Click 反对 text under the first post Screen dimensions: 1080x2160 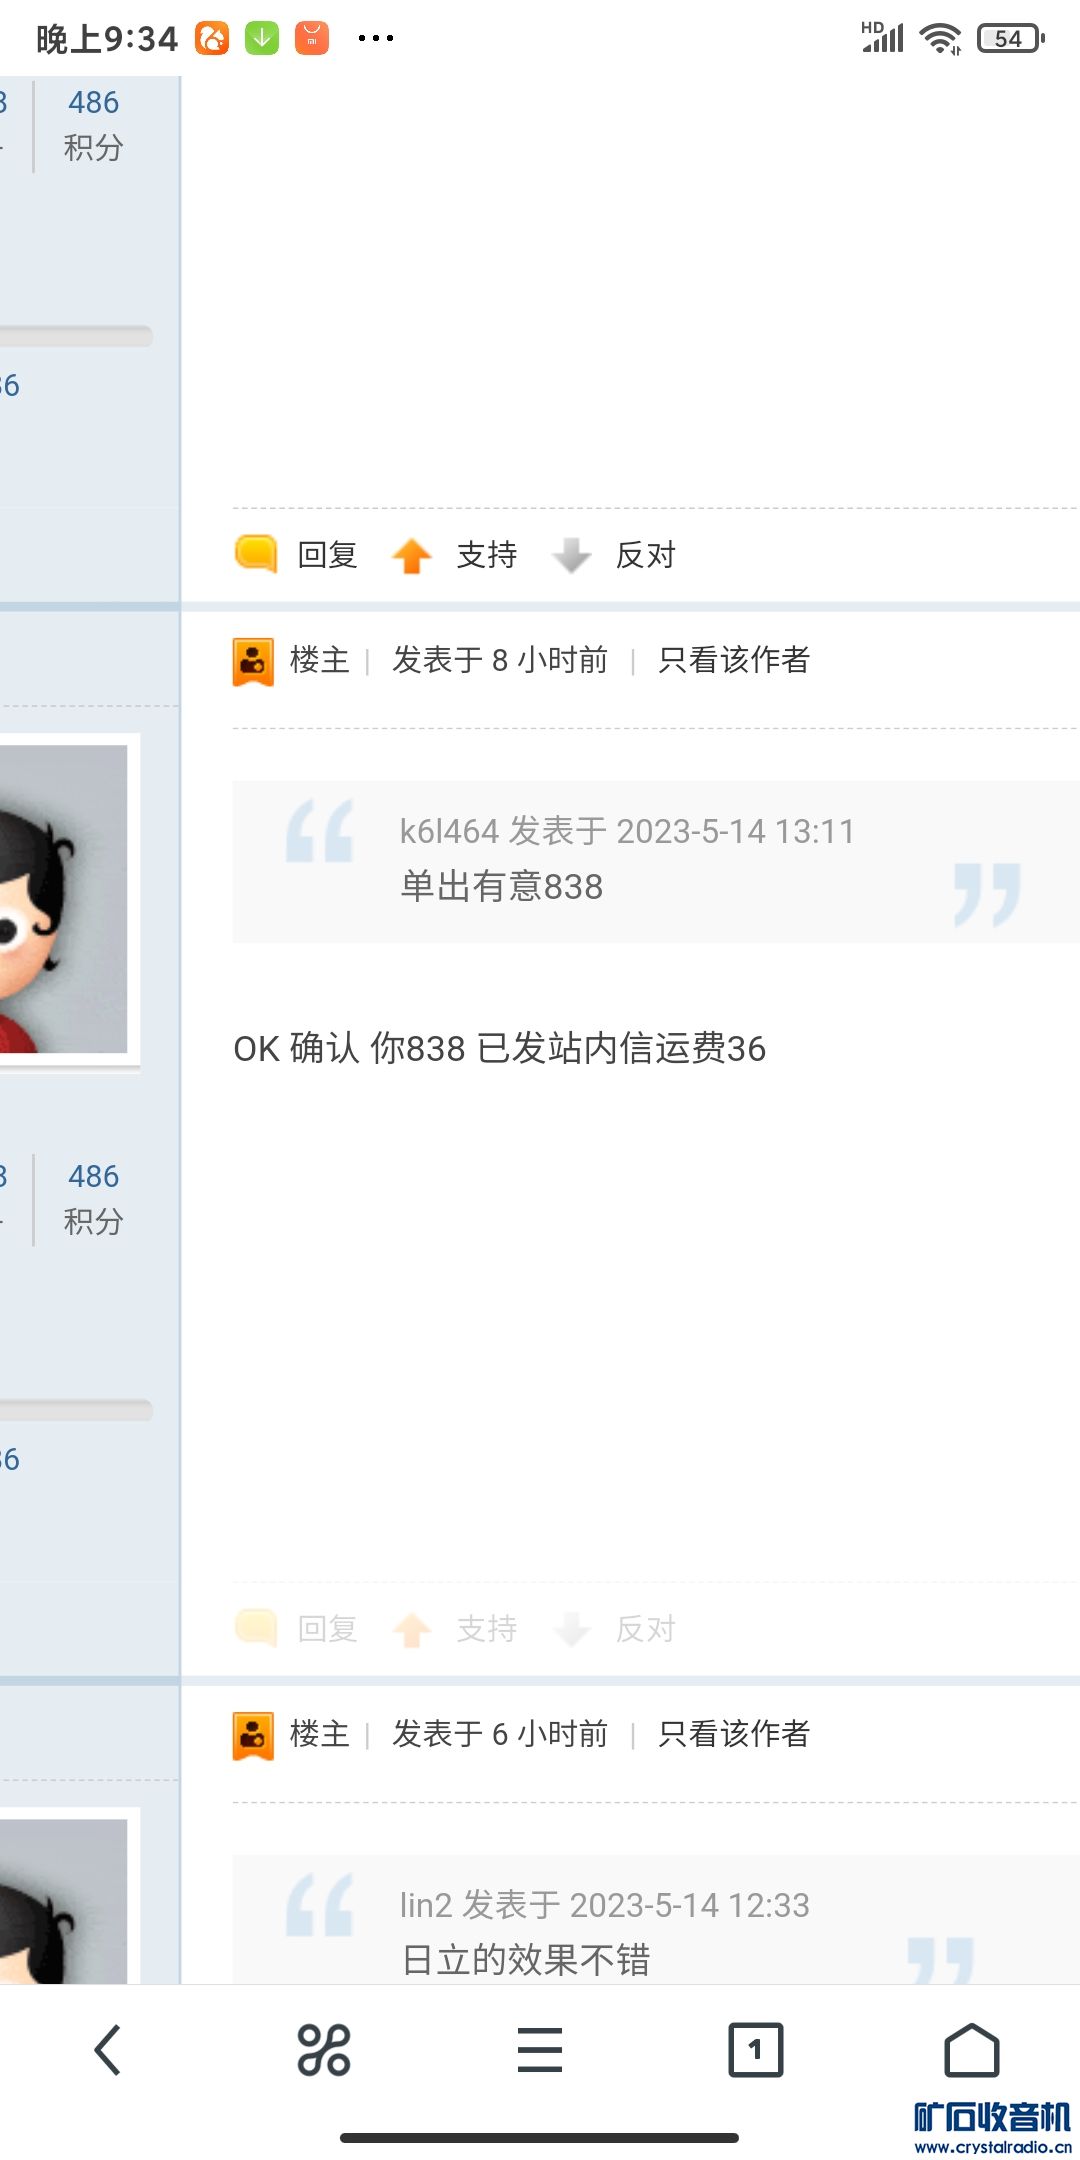646,555
